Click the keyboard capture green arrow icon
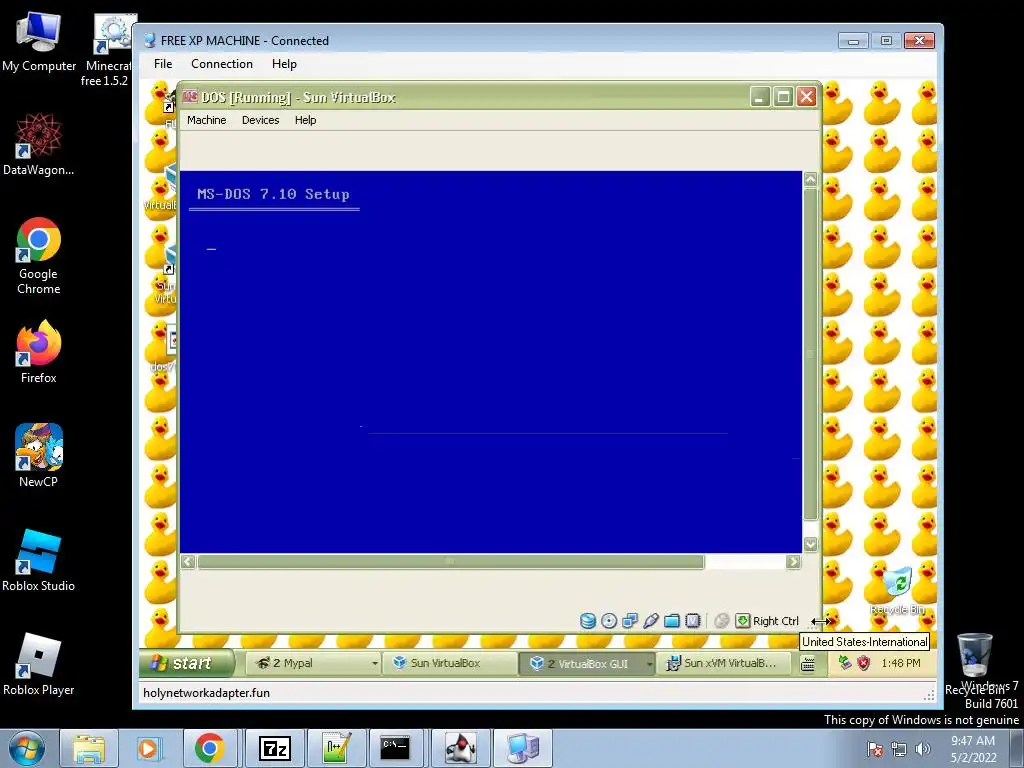Screen dimensions: 1024x768 tap(743, 621)
